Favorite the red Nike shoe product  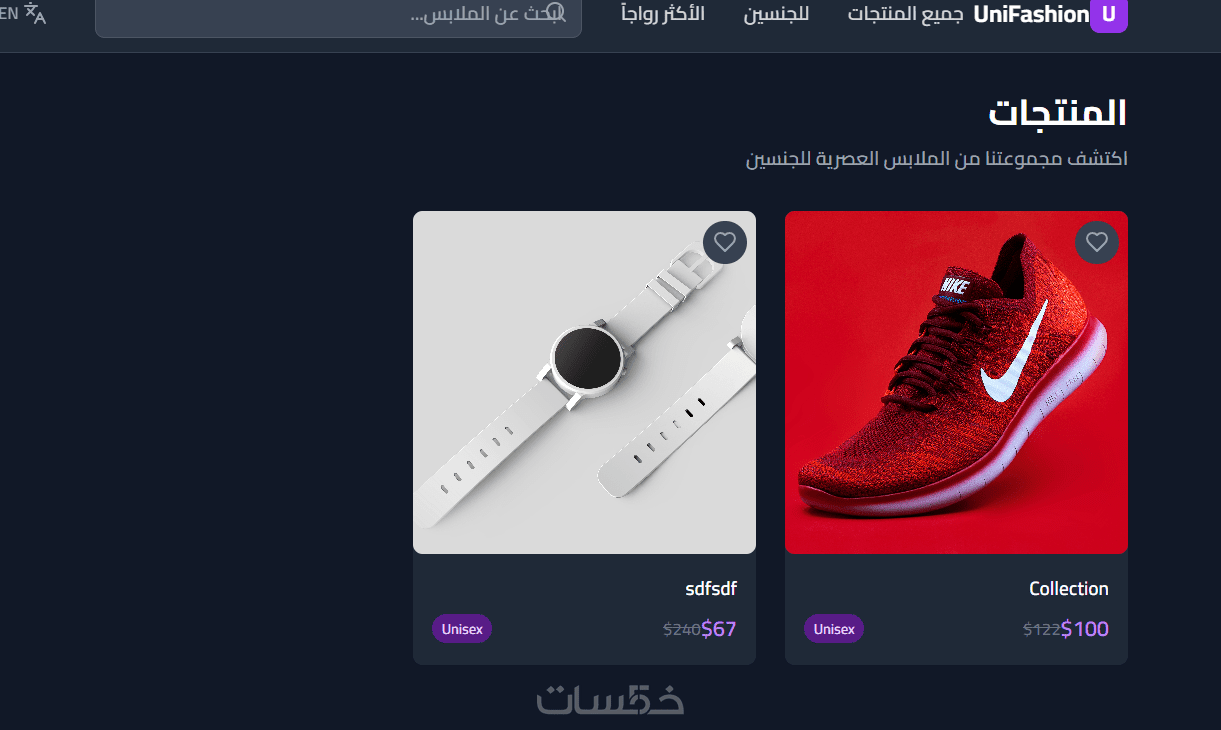(1097, 242)
